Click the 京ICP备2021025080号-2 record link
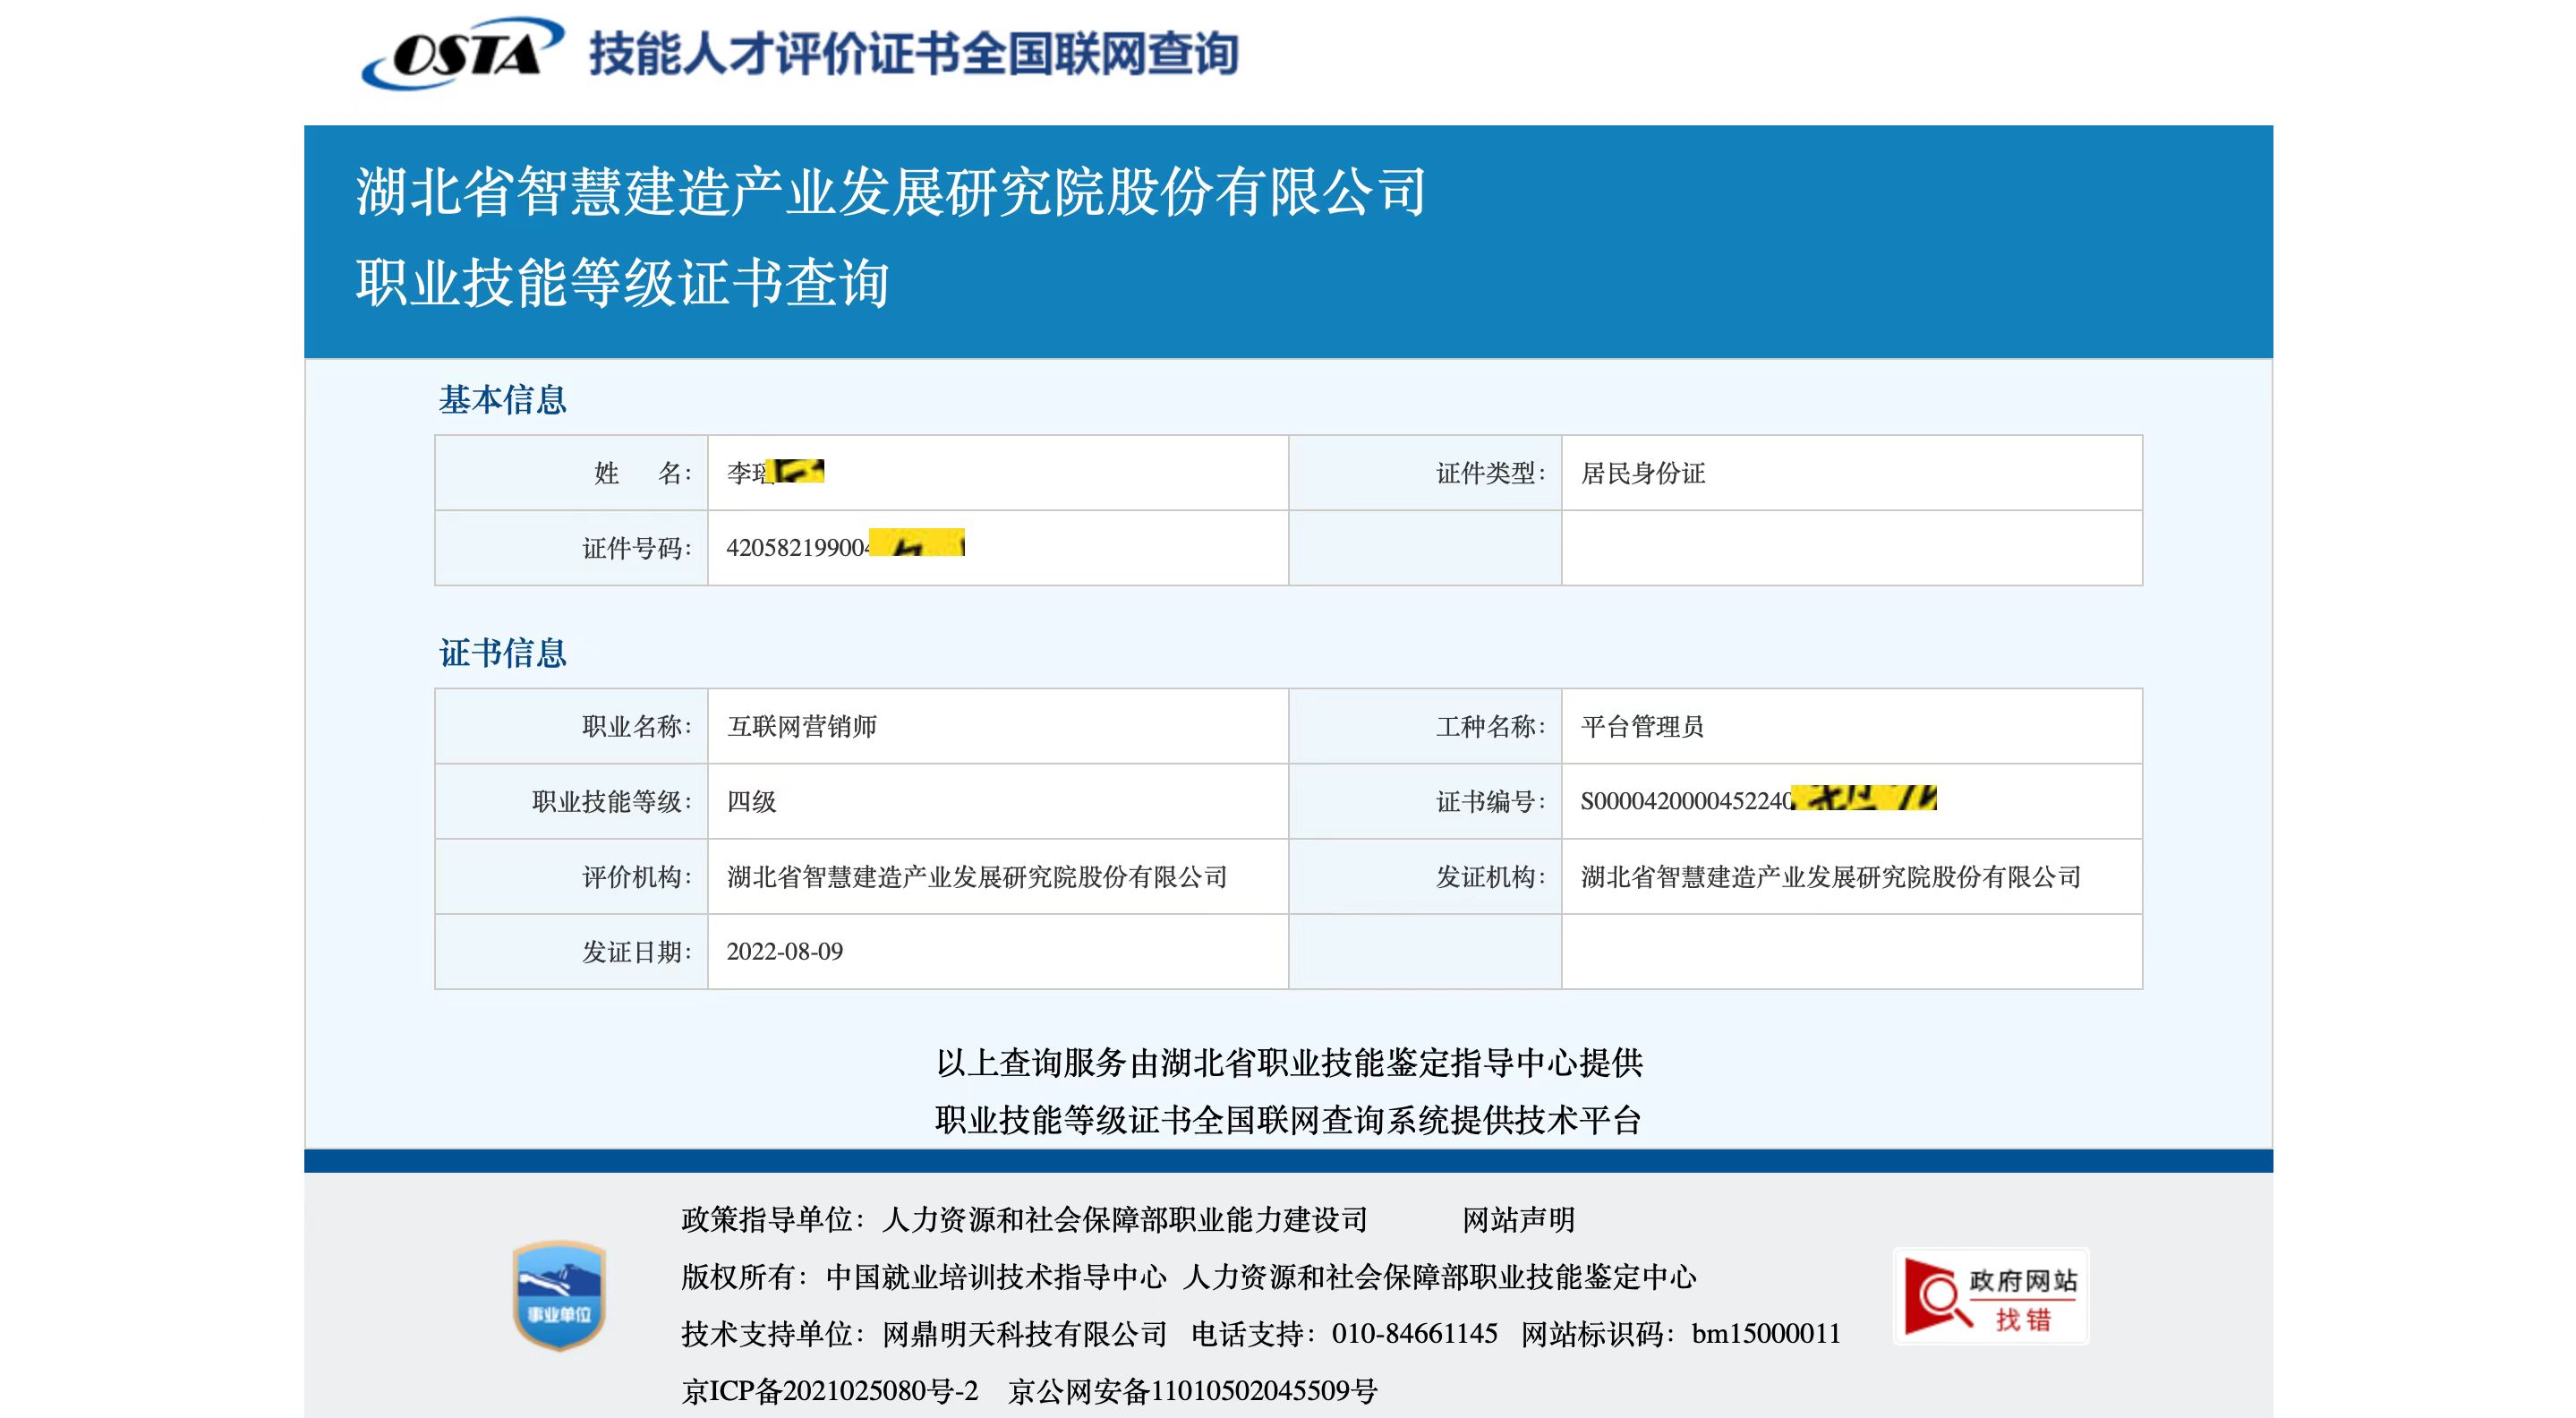2576x1418 pixels. point(830,1391)
